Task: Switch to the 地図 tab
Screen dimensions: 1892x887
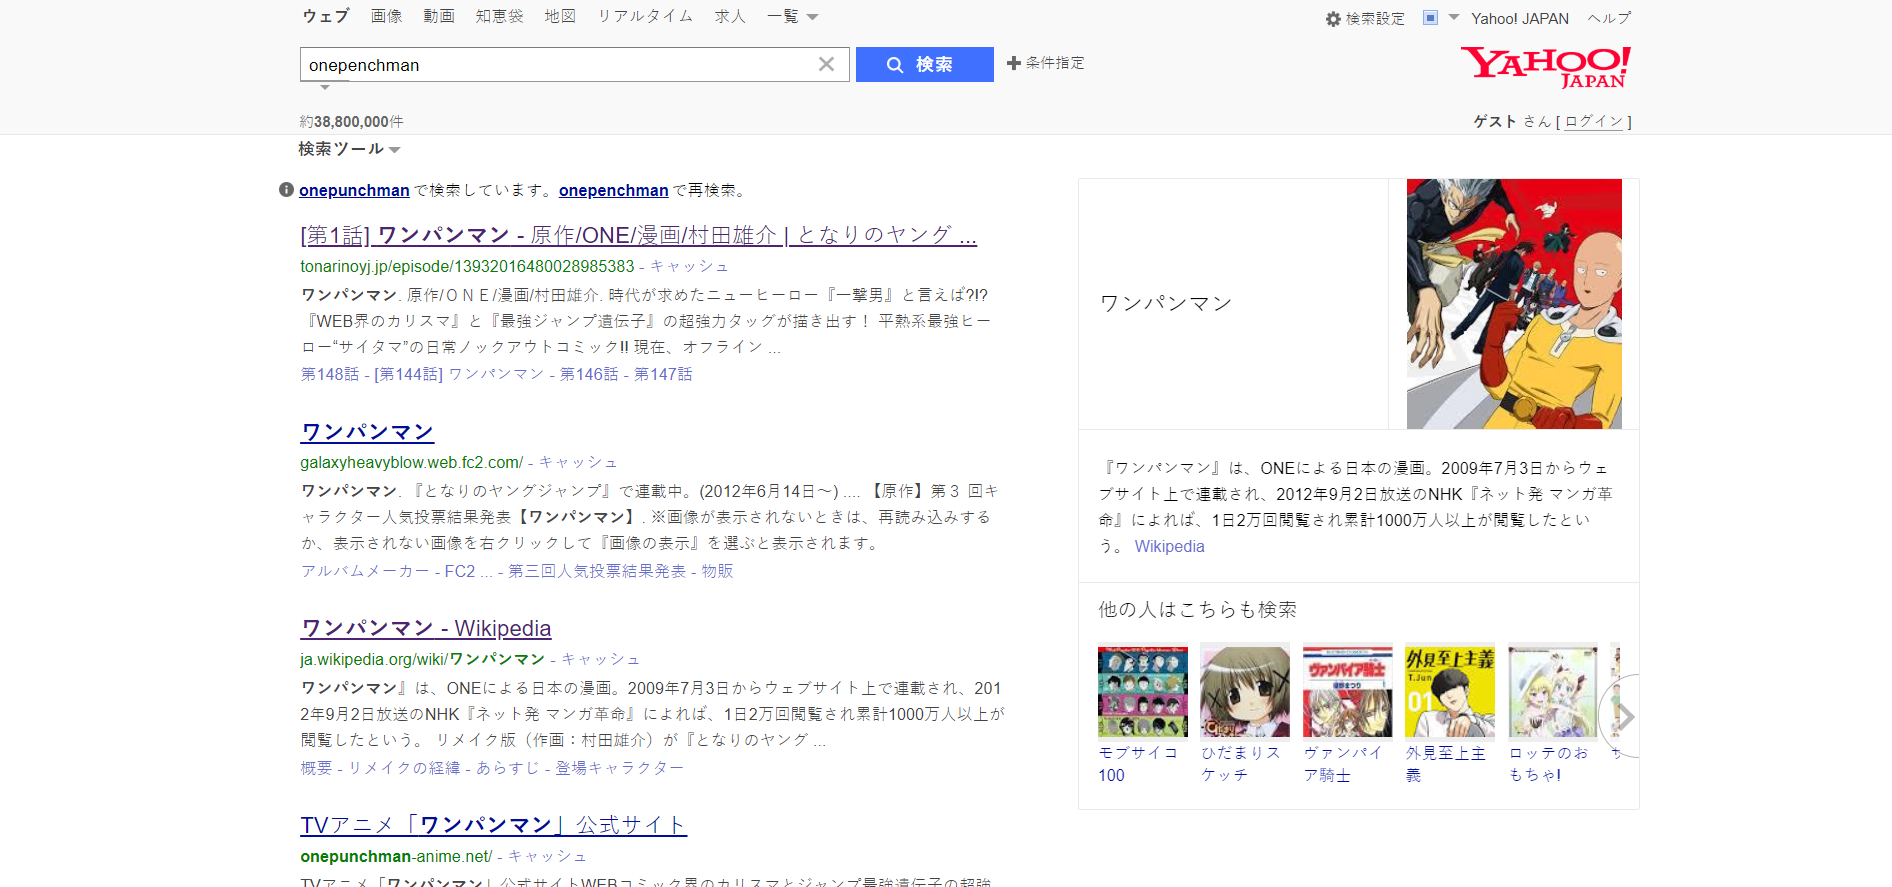Action: pyautogui.click(x=560, y=16)
